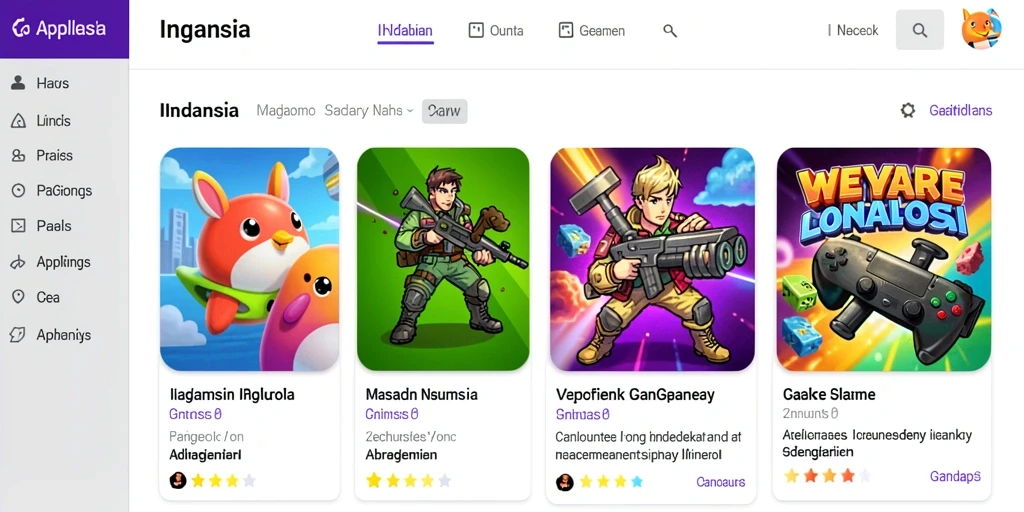Viewport: 1024px width, 512px height.
Task: Click the Oarw filter button
Action: coord(445,111)
